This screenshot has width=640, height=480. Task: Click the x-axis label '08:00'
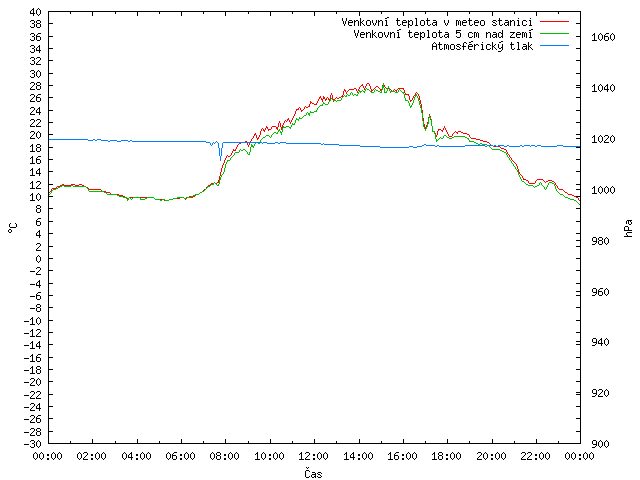(224, 456)
